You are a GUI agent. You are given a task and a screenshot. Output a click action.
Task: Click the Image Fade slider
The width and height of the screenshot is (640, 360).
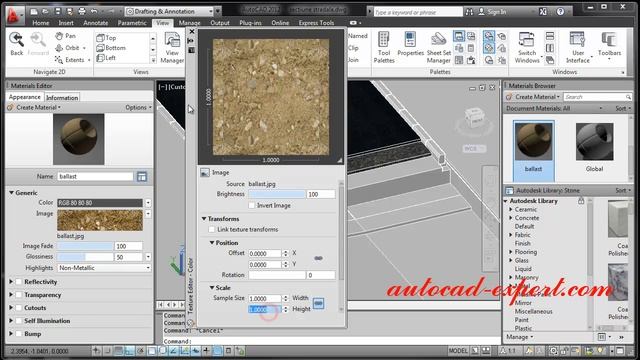point(85,246)
